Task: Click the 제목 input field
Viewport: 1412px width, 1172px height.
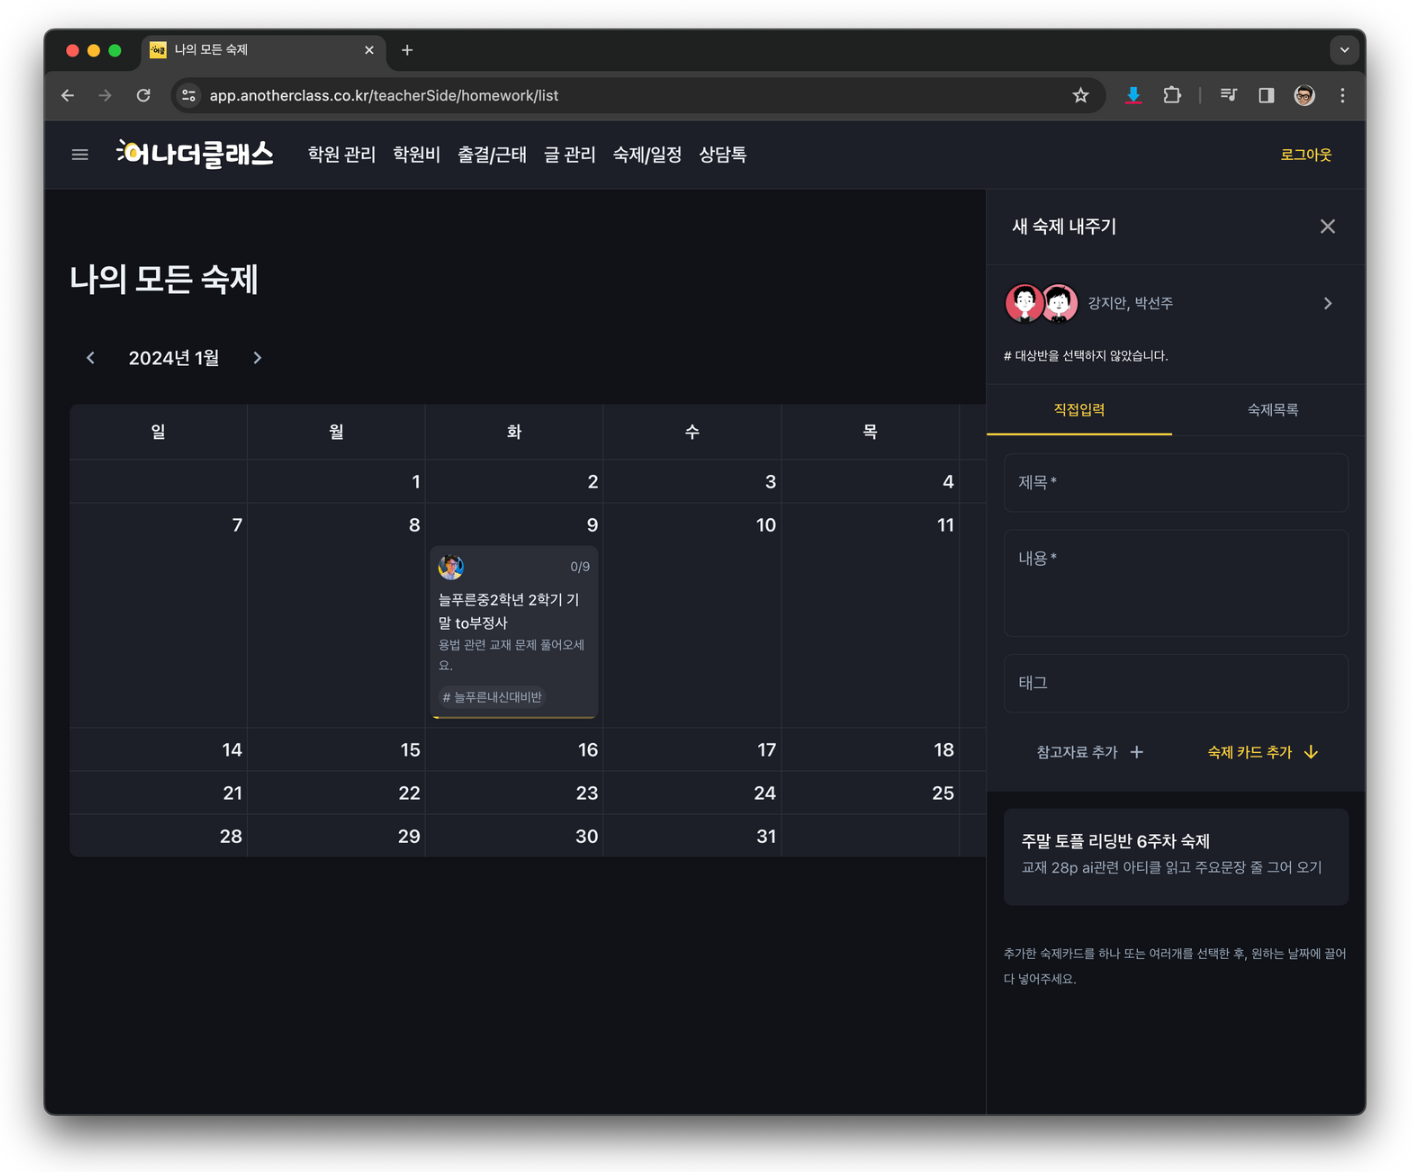Action: 1176,483
